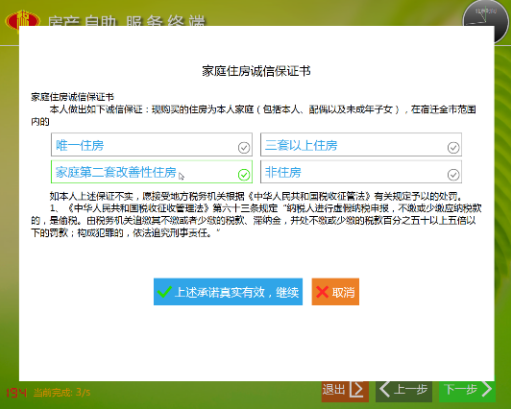Select the 家庭第二套改善性住房 option
511x409 pixels.
point(152,172)
